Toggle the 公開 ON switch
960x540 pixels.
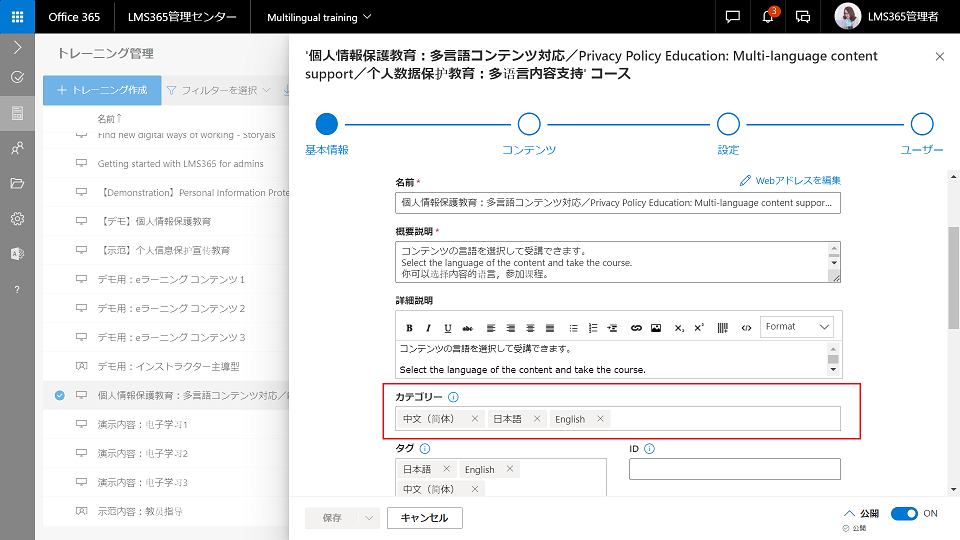coord(904,513)
